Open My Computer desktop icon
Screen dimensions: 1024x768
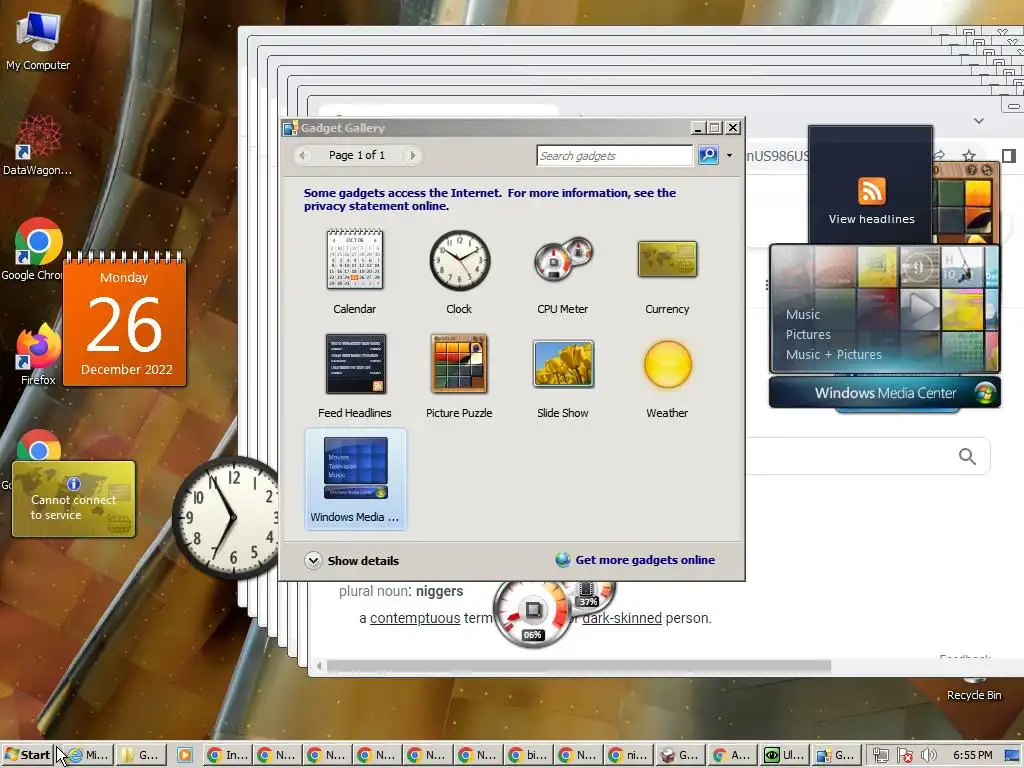tap(38, 40)
